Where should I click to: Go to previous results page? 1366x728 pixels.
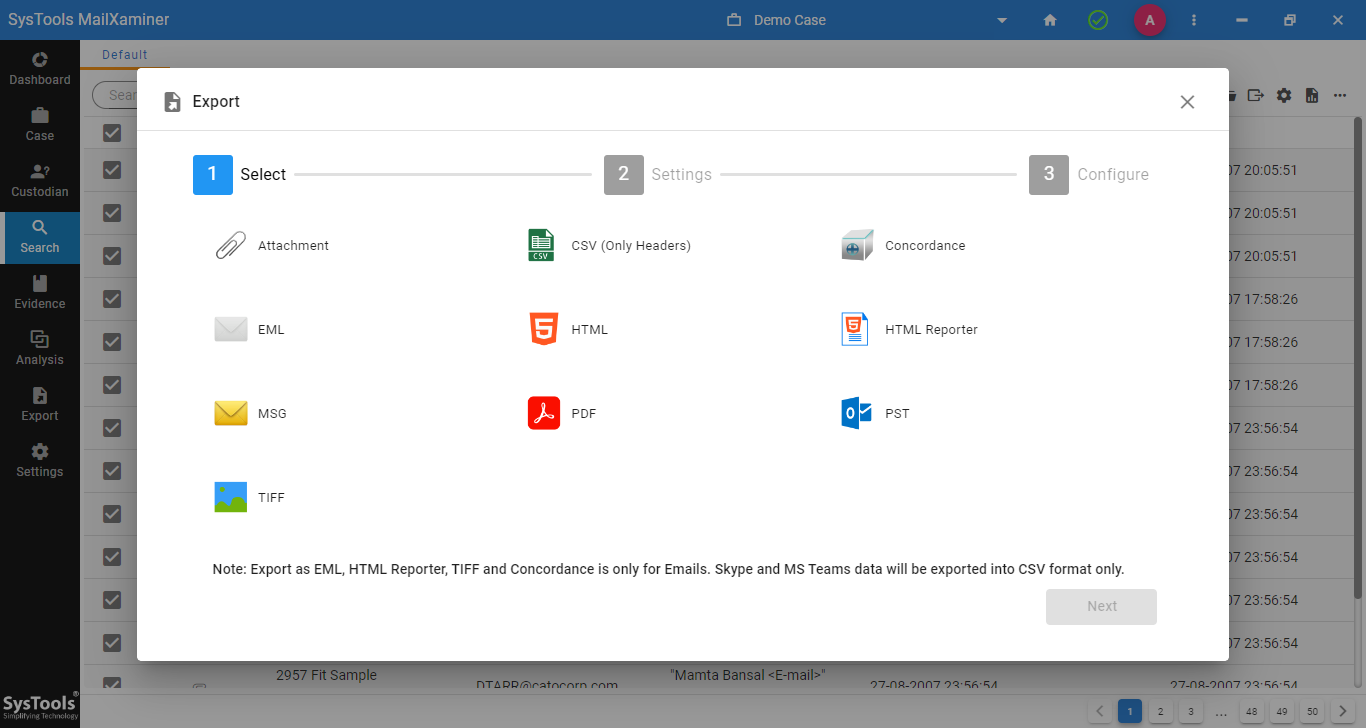click(x=1099, y=712)
